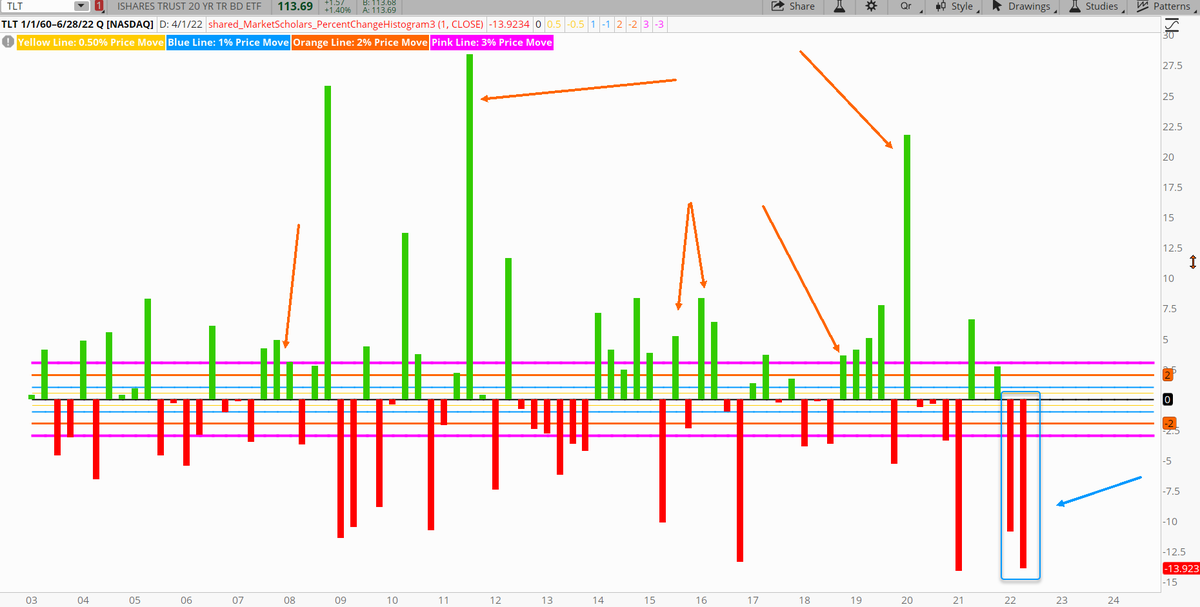Click ISHARES TRUST 20 YR TR BD ETF description
Screen dimensions: 1200x607
point(188,6)
